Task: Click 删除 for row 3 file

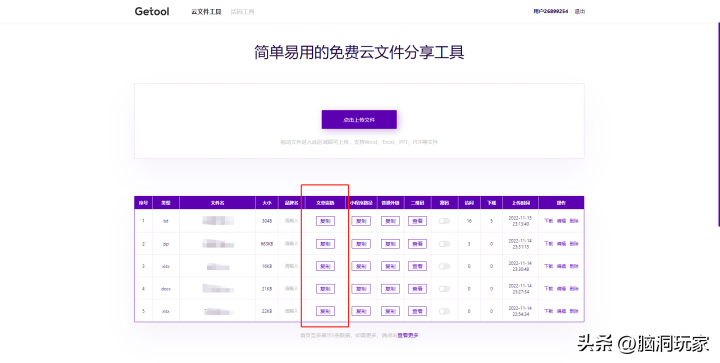Action: tap(574, 266)
